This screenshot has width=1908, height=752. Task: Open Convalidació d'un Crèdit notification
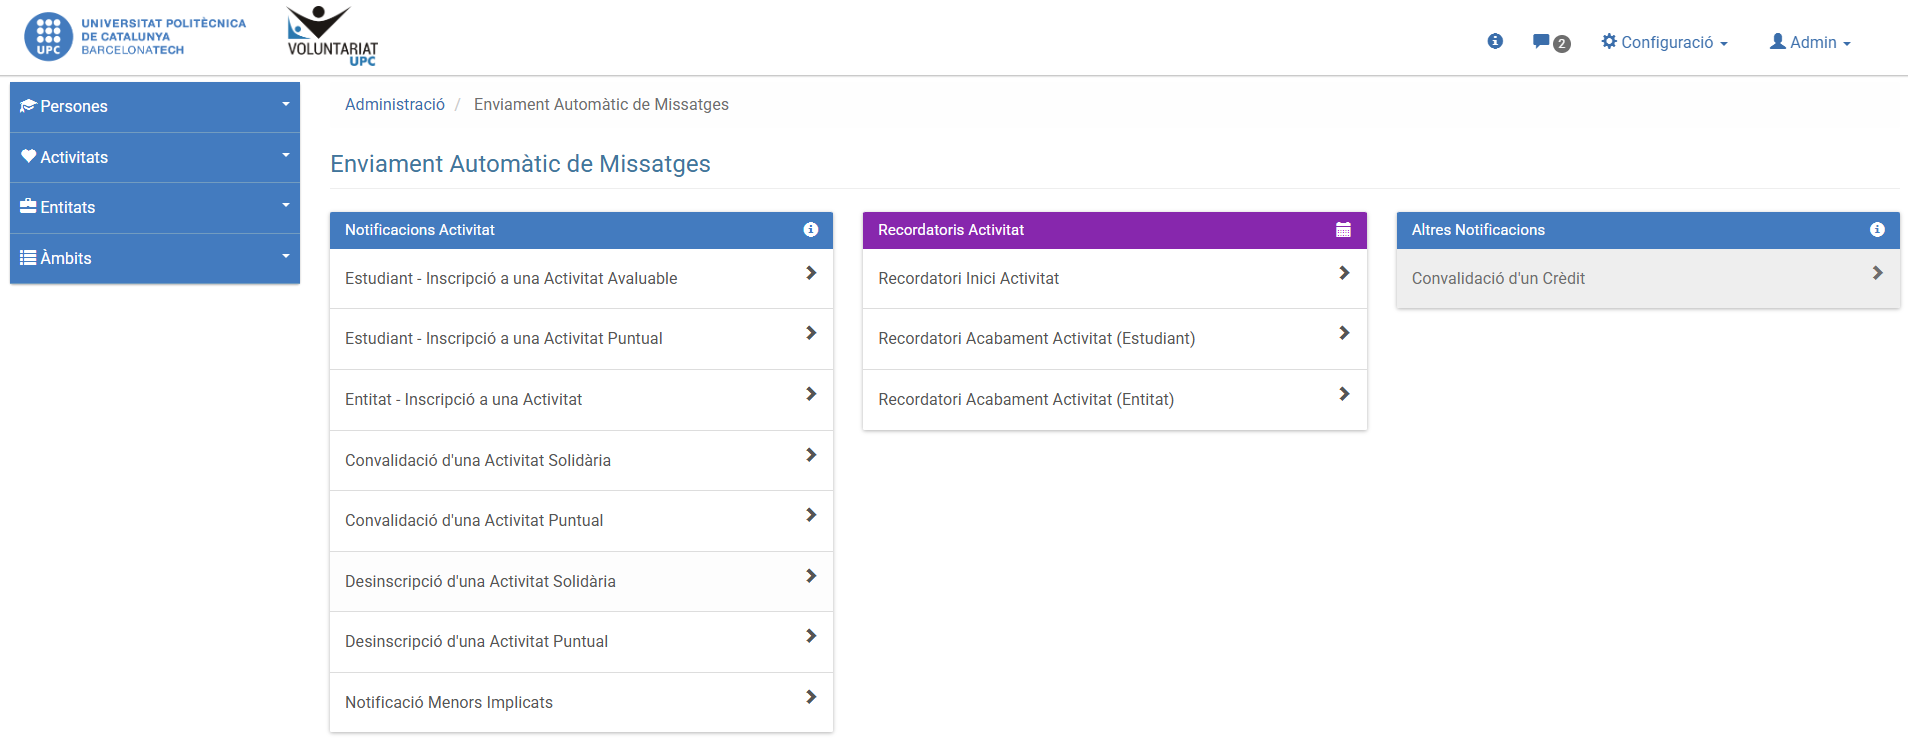1497,279
